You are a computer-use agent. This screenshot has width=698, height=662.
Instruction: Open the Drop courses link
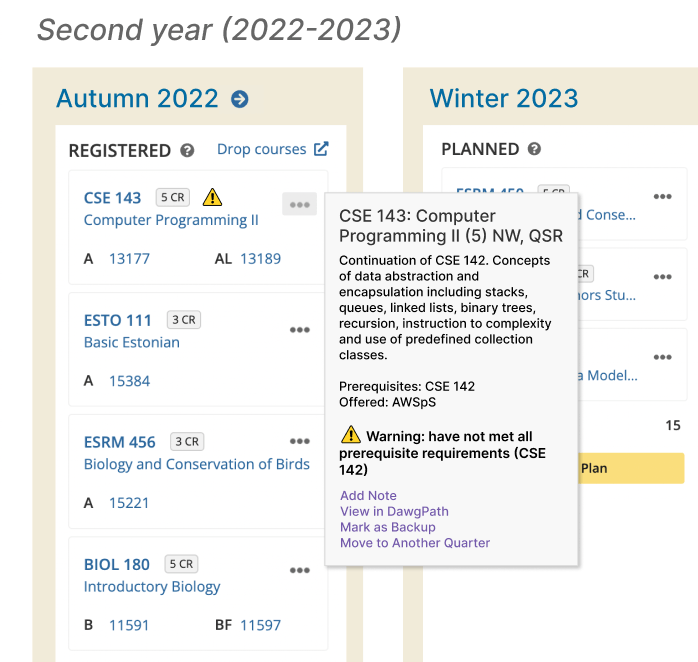tap(262, 149)
